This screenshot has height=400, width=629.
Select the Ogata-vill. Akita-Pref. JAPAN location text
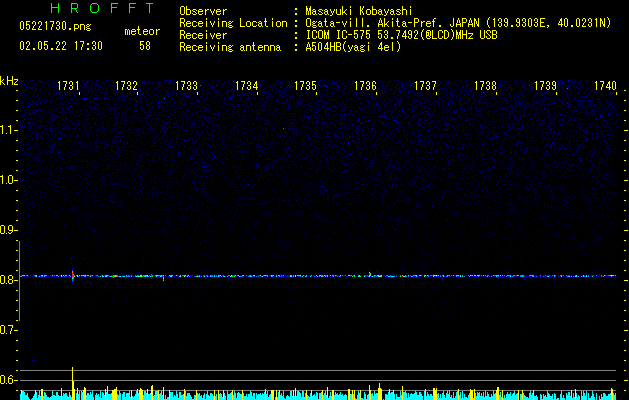[x=458, y=23]
